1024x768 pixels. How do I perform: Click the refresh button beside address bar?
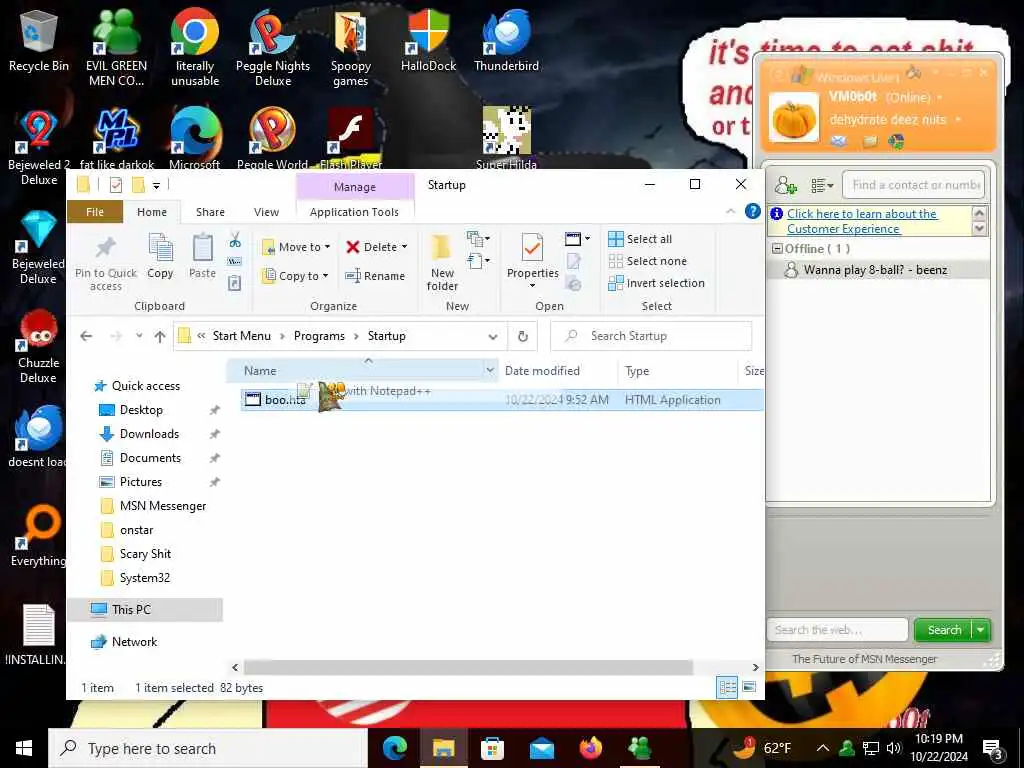pyautogui.click(x=522, y=336)
